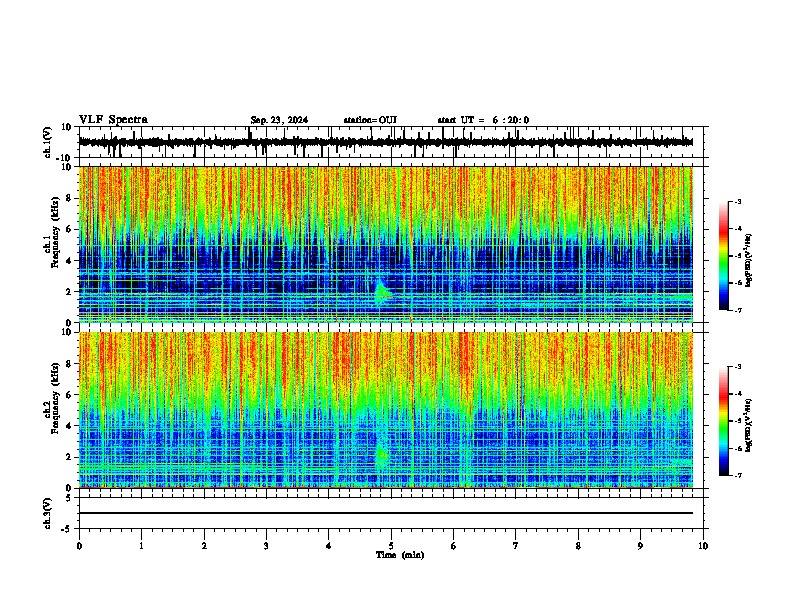Click the "Time (min)" x-axis label
Screen dimensions: 792x612
coord(400,555)
